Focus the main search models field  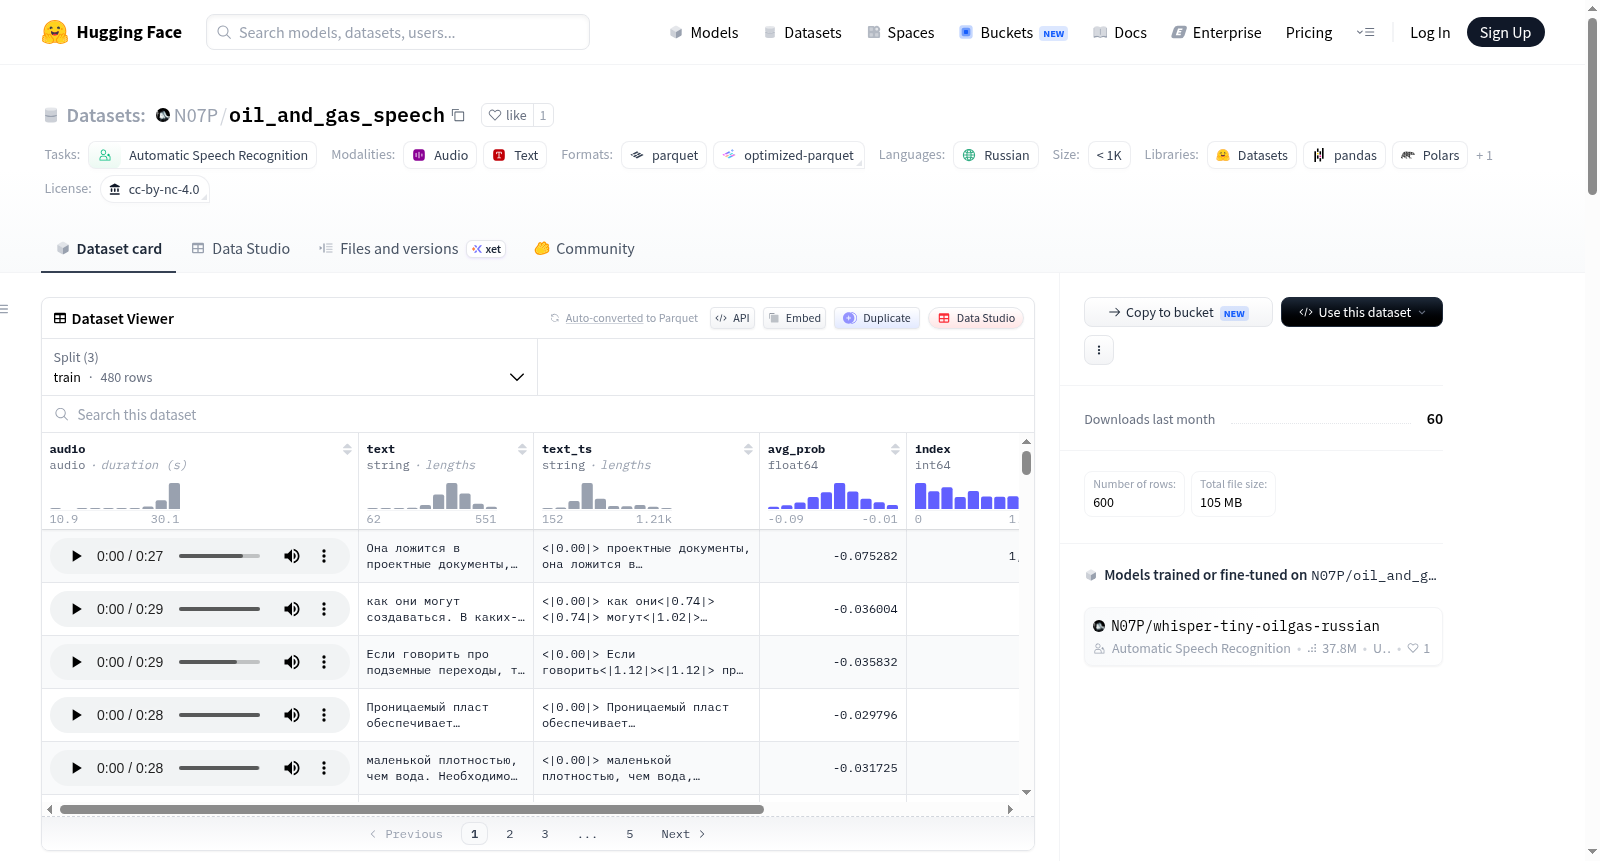point(398,32)
